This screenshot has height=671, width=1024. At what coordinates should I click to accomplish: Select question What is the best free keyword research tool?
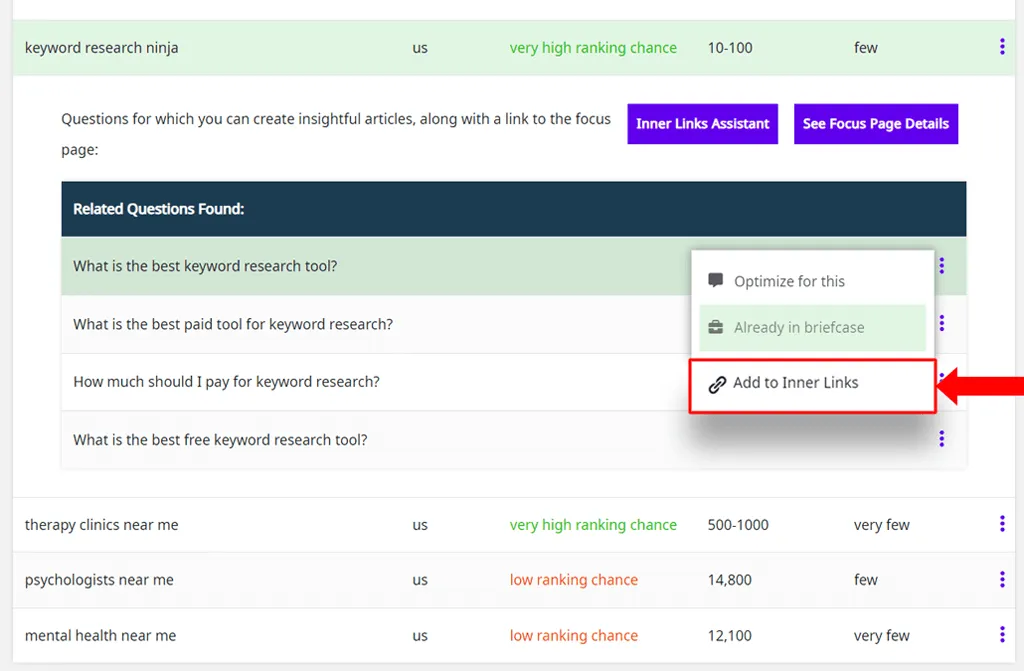coord(220,440)
